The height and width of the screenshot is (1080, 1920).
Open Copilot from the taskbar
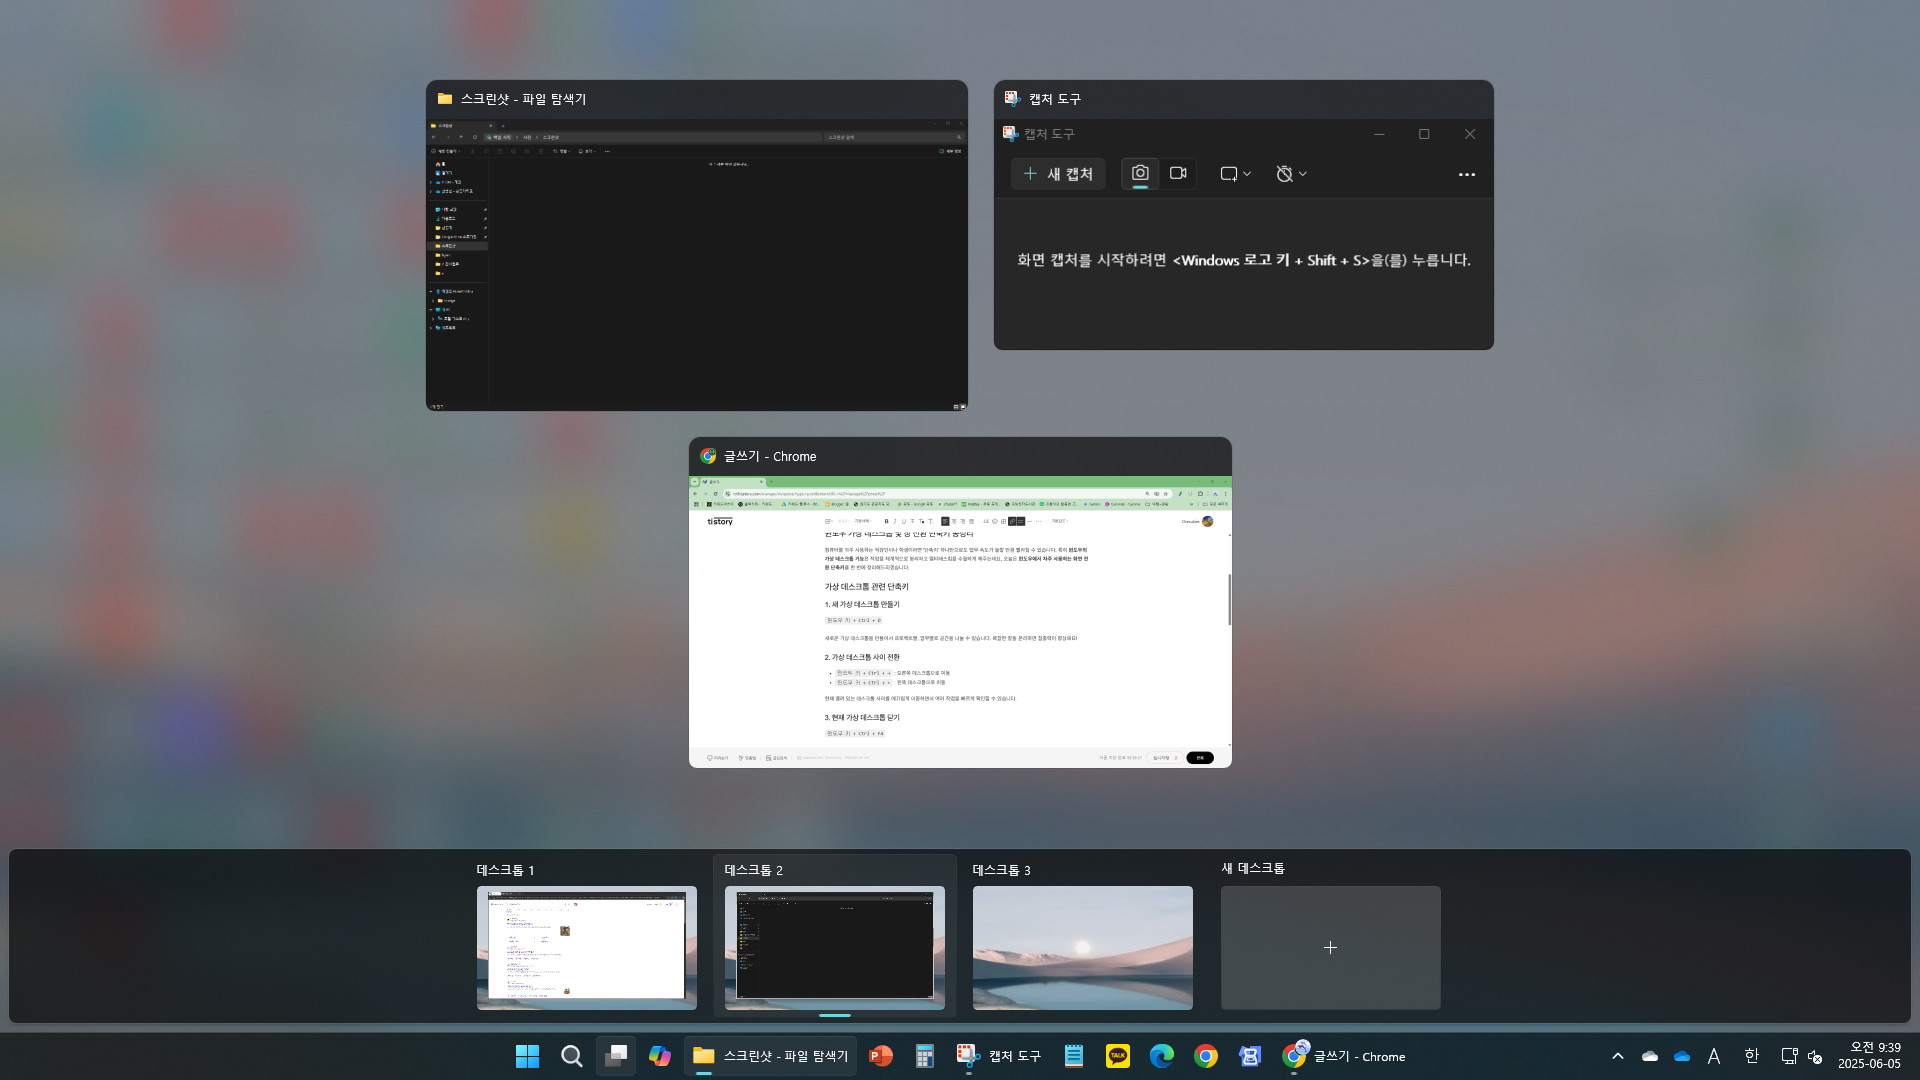point(660,1056)
